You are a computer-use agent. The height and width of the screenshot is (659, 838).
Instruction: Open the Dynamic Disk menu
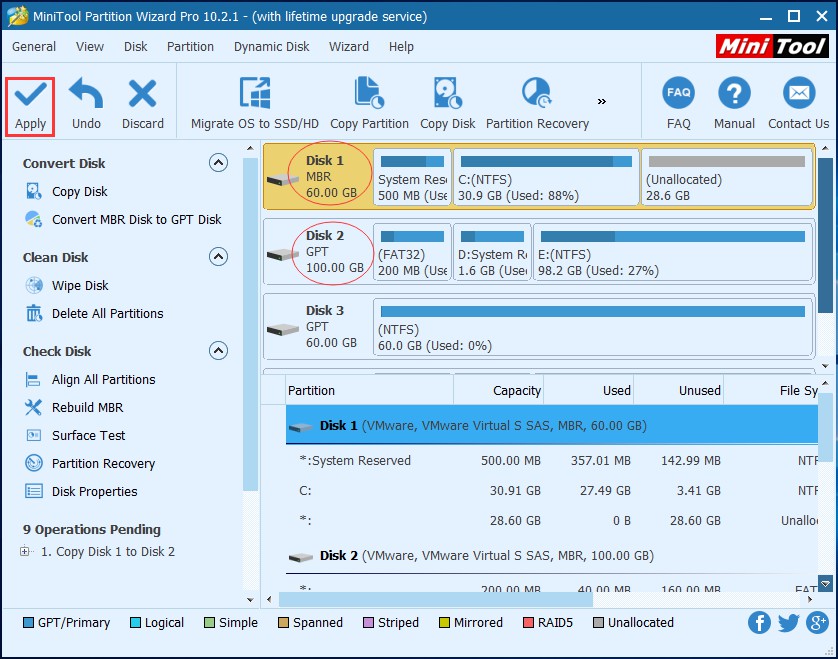pyautogui.click(x=271, y=47)
